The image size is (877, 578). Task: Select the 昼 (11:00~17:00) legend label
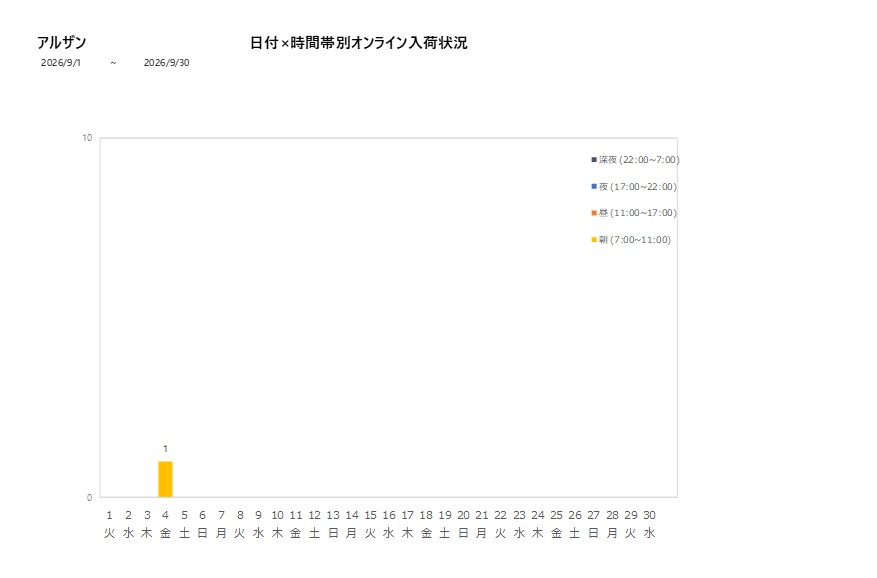(x=638, y=213)
